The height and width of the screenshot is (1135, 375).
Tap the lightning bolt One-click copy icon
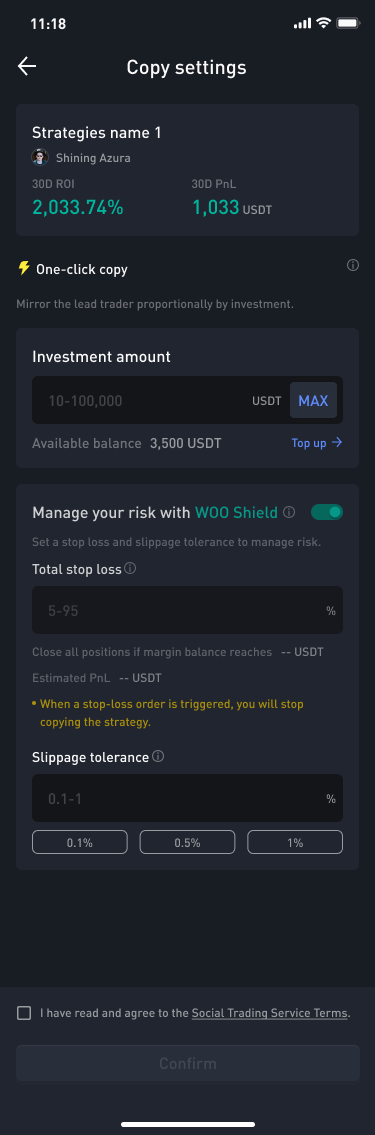(x=24, y=269)
